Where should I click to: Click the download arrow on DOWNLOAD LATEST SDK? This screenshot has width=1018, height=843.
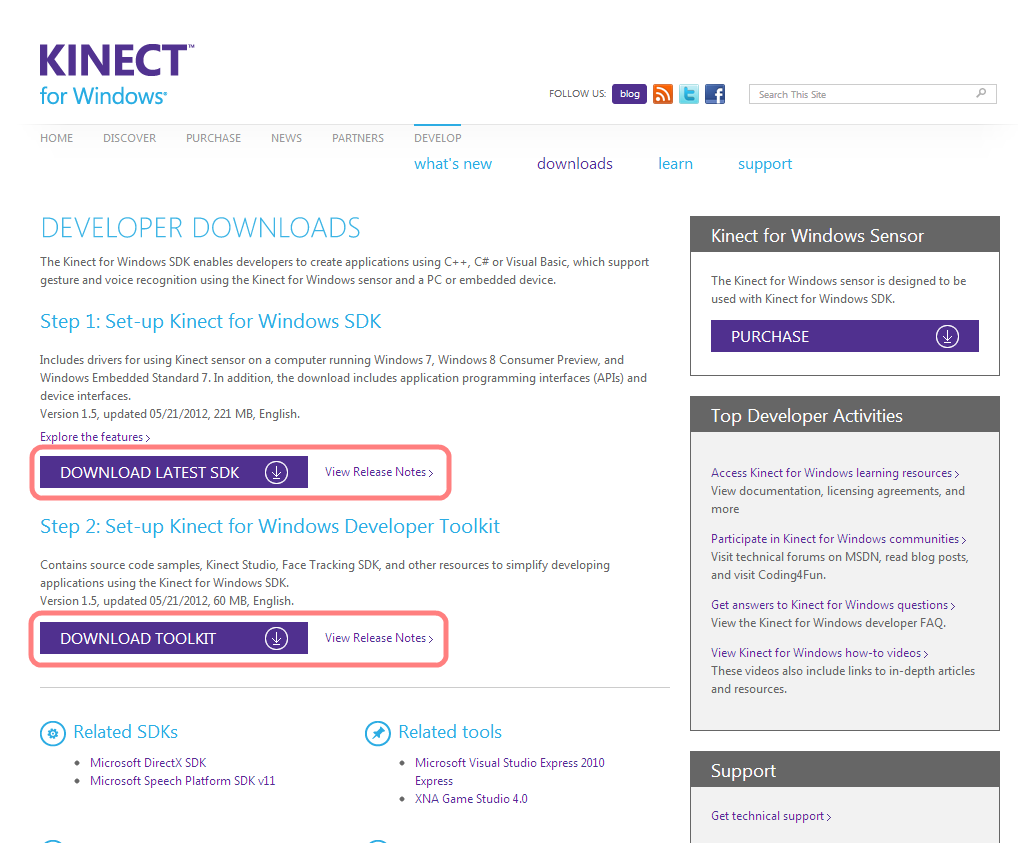click(277, 471)
